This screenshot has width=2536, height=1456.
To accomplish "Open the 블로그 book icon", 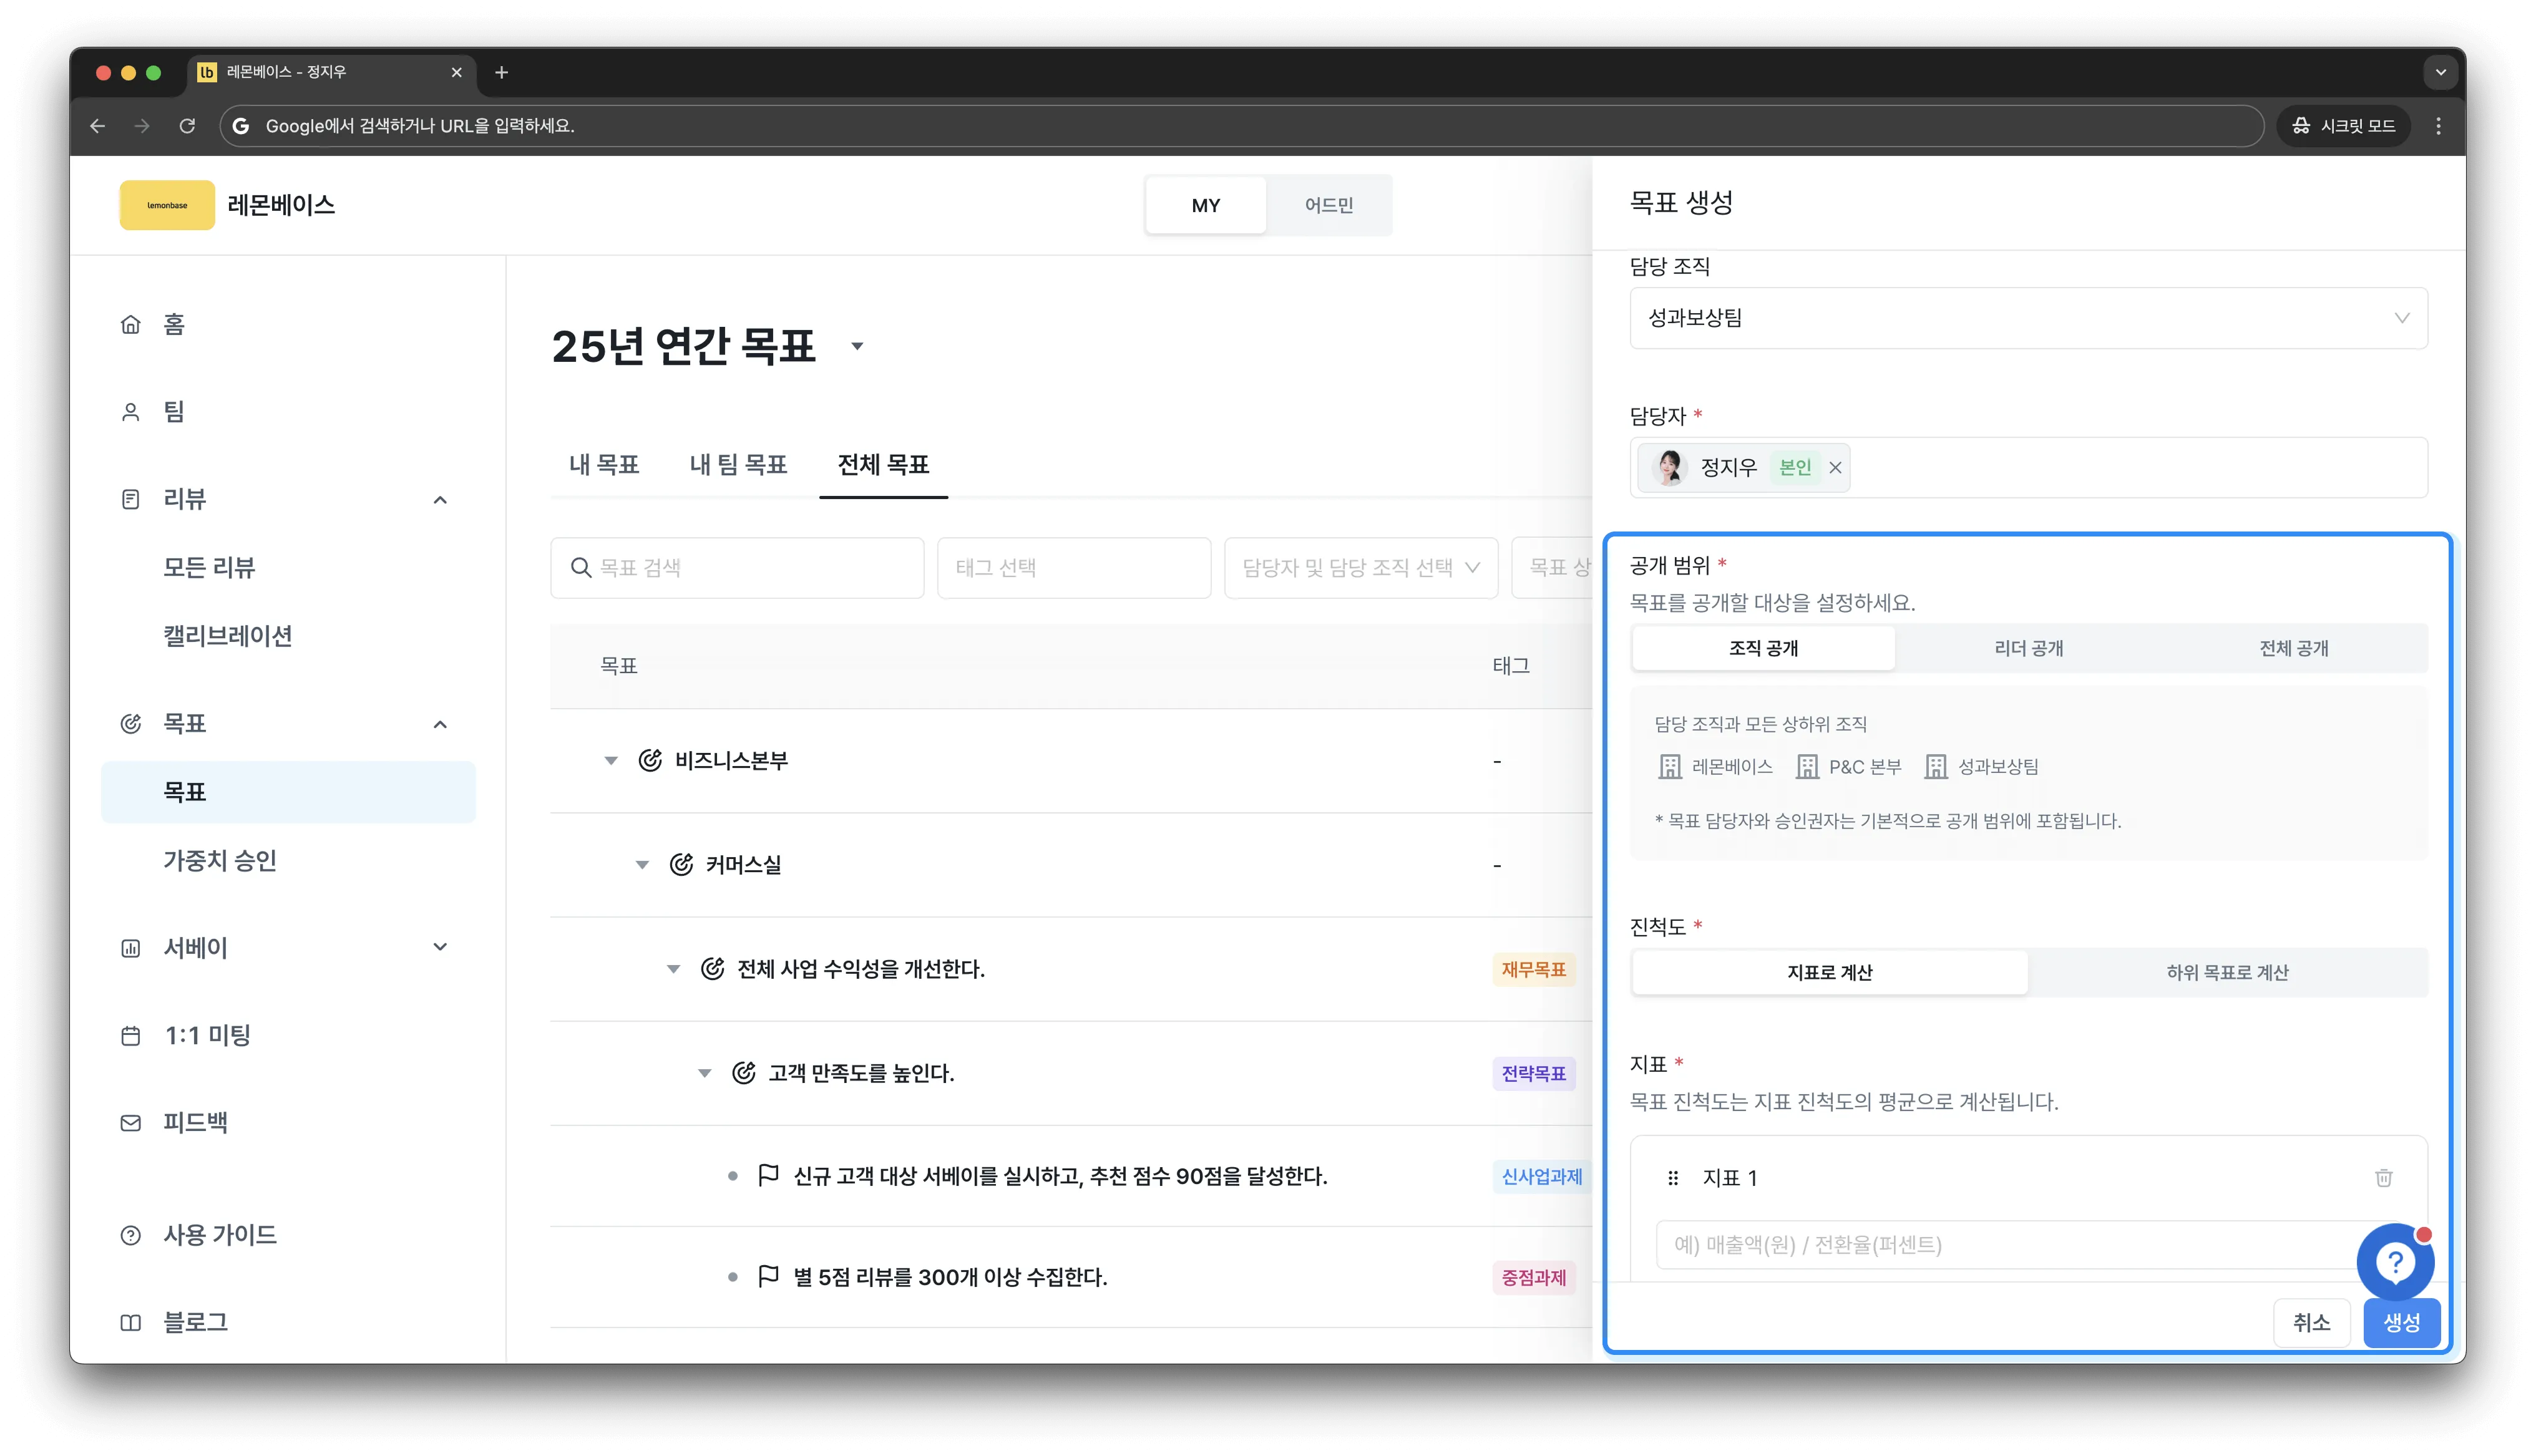I will (x=131, y=1322).
